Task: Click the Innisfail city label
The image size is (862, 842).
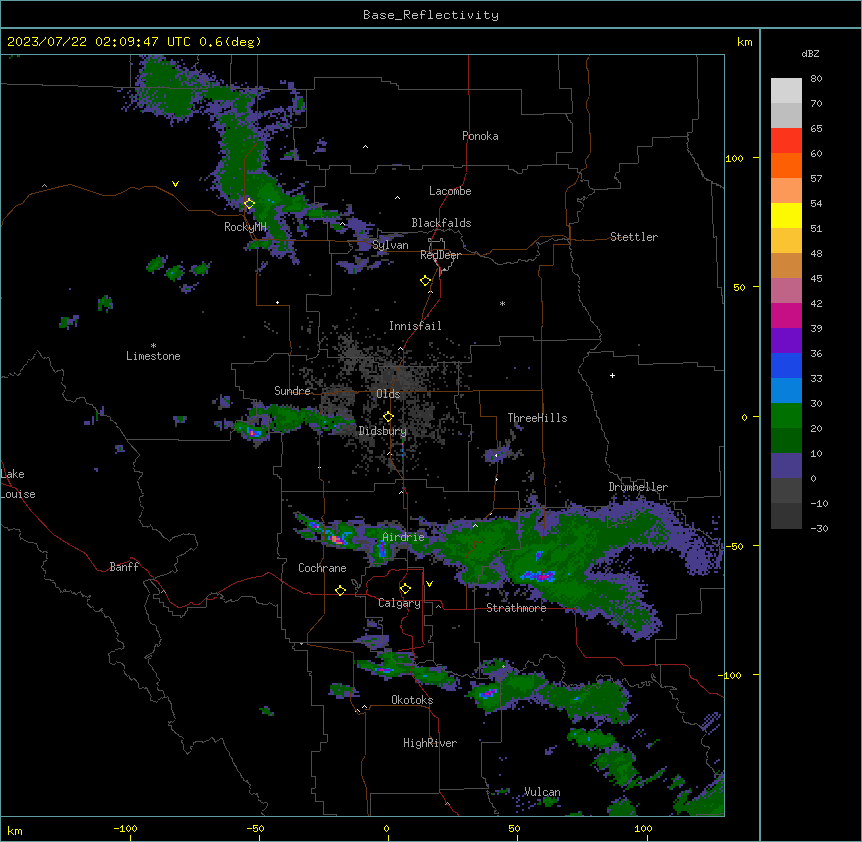Action: pos(415,326)
